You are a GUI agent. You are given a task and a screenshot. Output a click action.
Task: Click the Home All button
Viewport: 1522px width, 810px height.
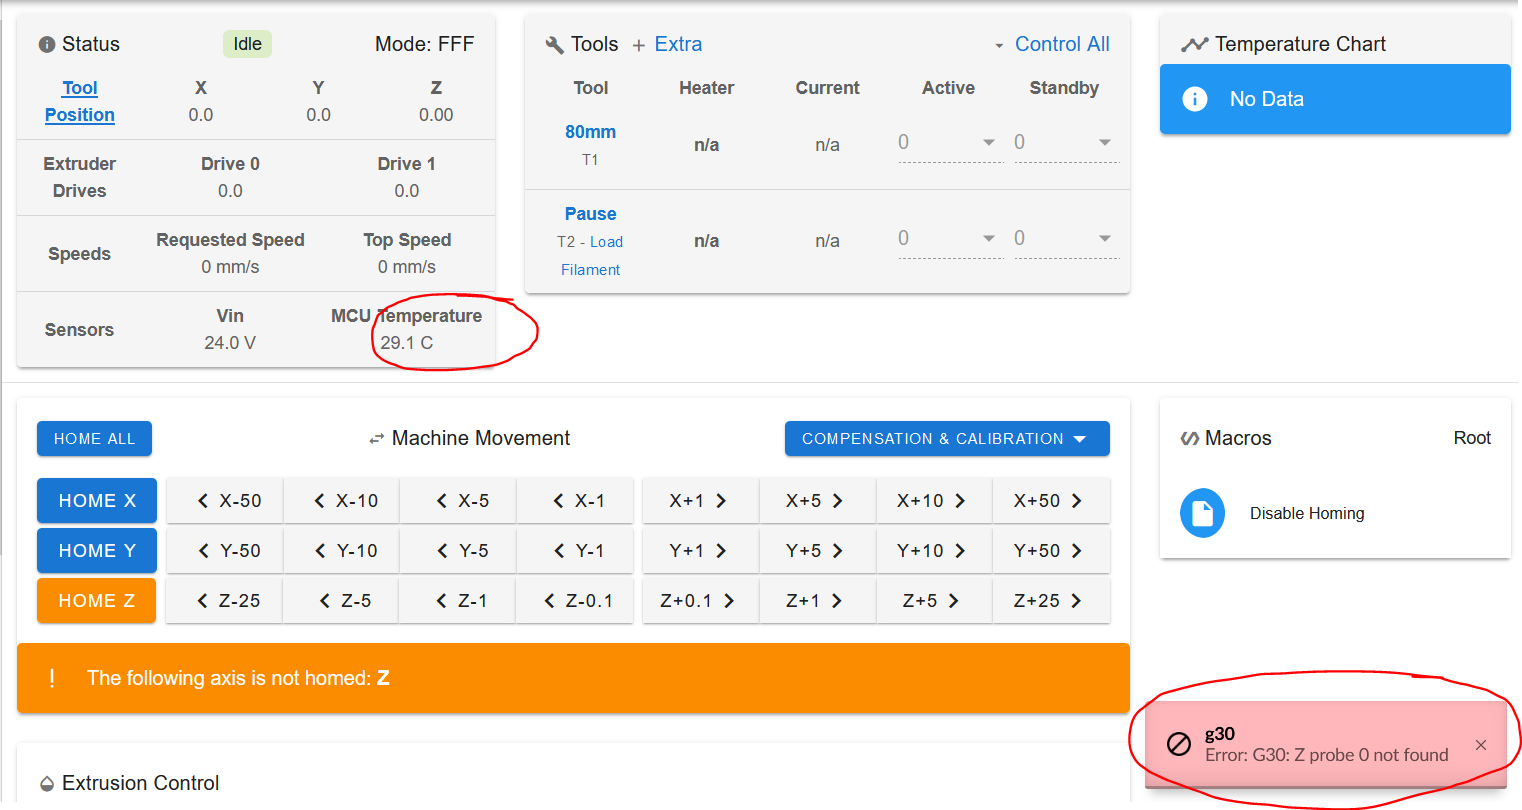point(94,439)
